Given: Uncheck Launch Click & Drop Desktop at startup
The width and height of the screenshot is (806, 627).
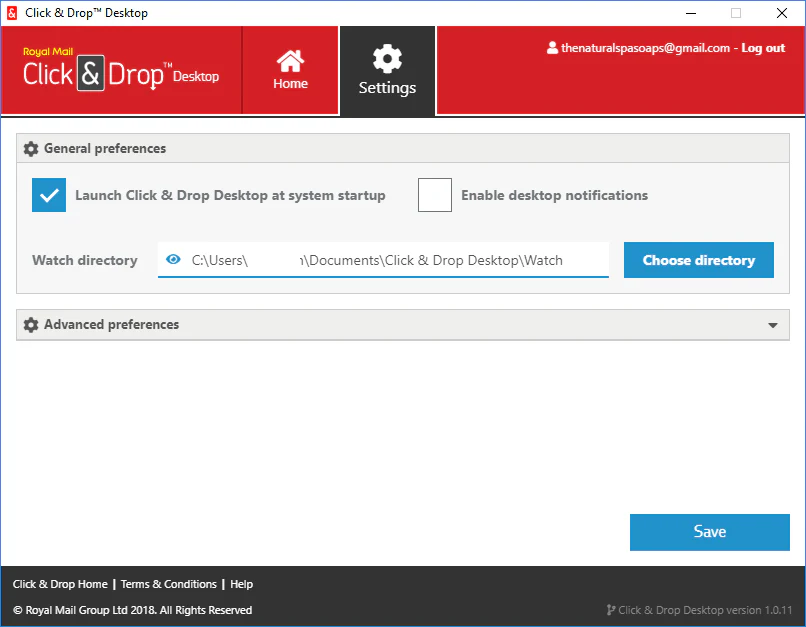Looking at the screenshot, I should 49,195.
